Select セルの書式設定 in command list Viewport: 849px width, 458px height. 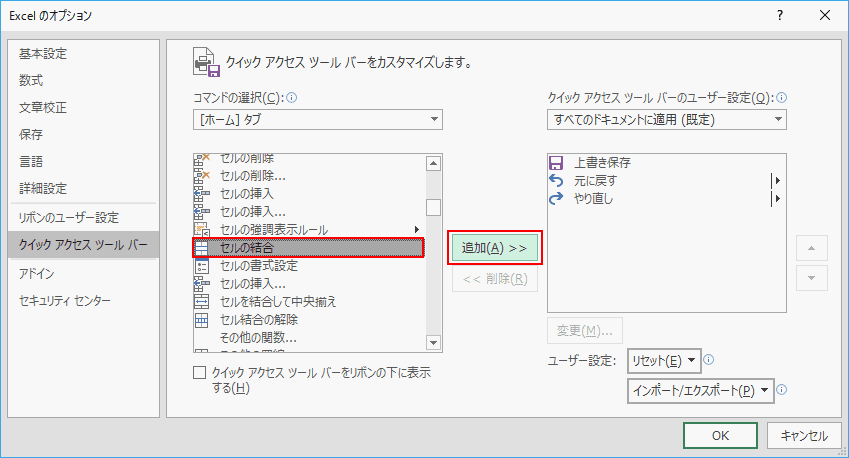click(x=309, y=266)
